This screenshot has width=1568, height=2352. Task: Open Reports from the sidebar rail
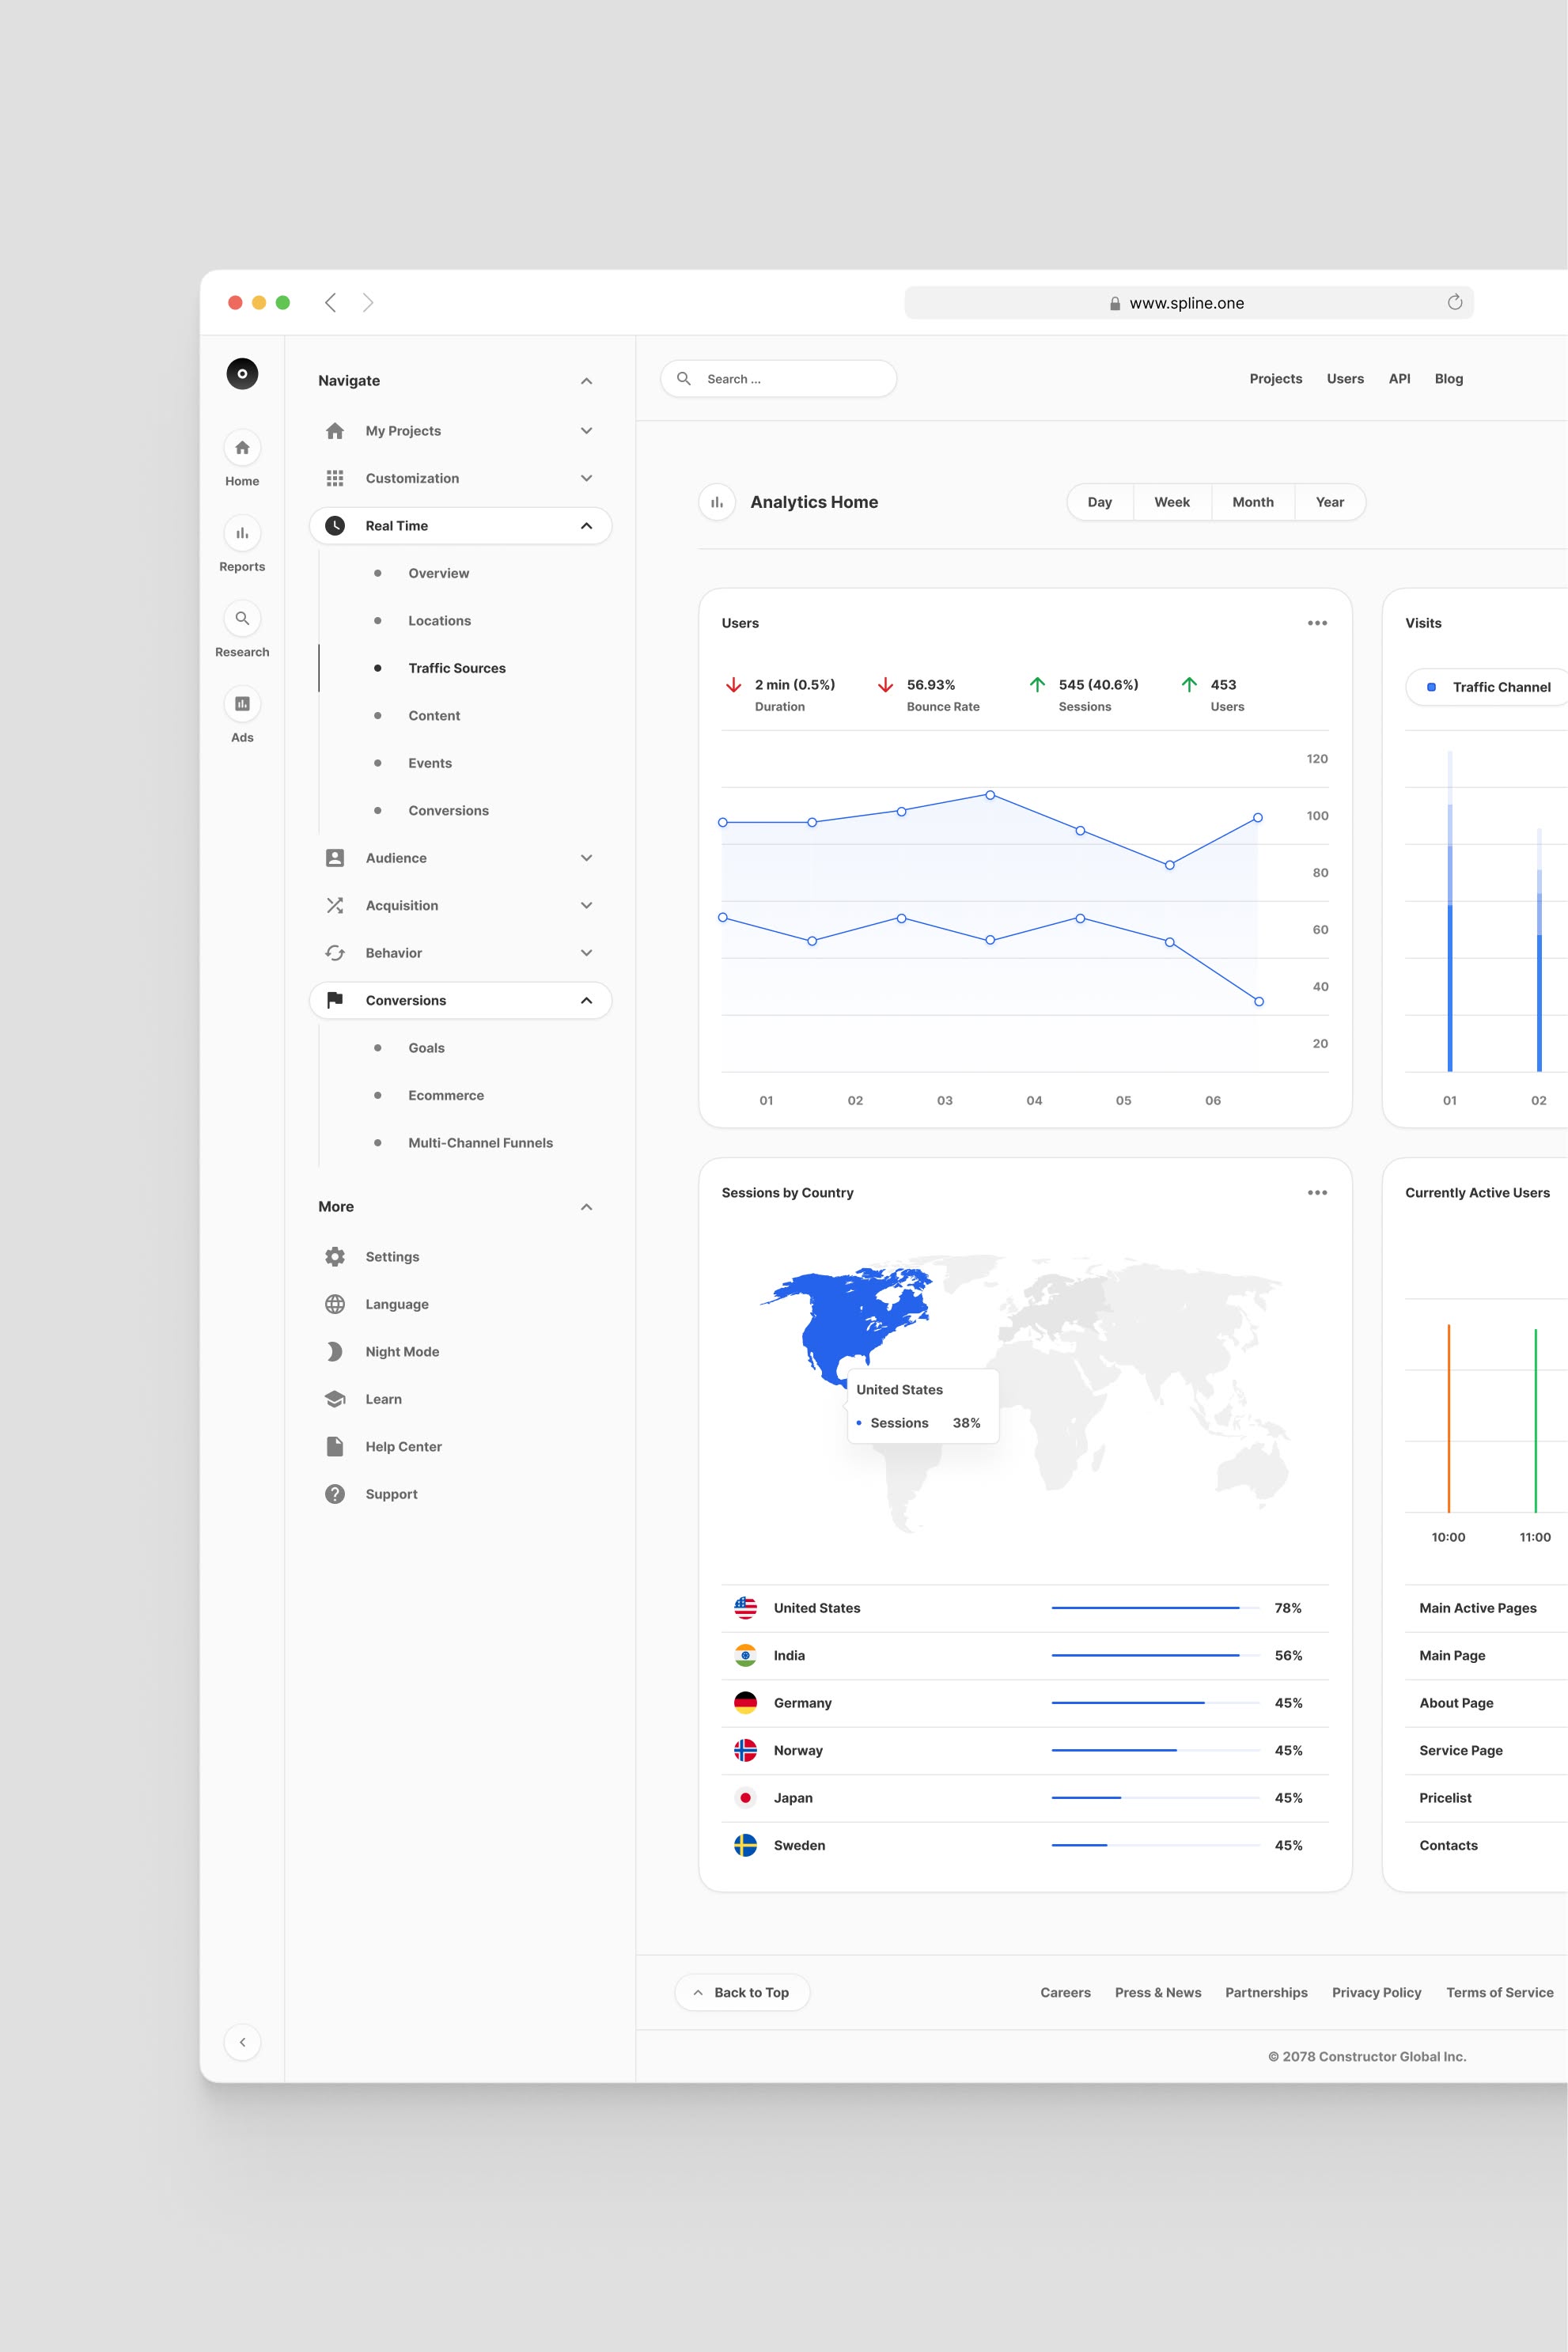(x=242, y=533)
